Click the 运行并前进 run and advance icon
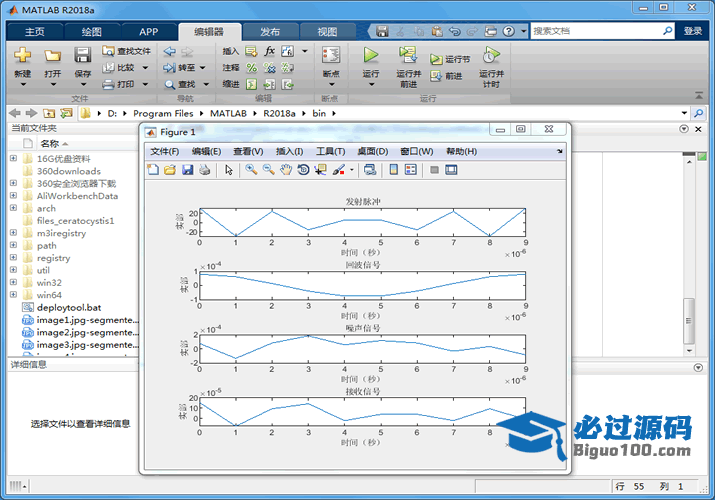Image resolution: width=715 pixels, height=500 pixels. point(408,55)
